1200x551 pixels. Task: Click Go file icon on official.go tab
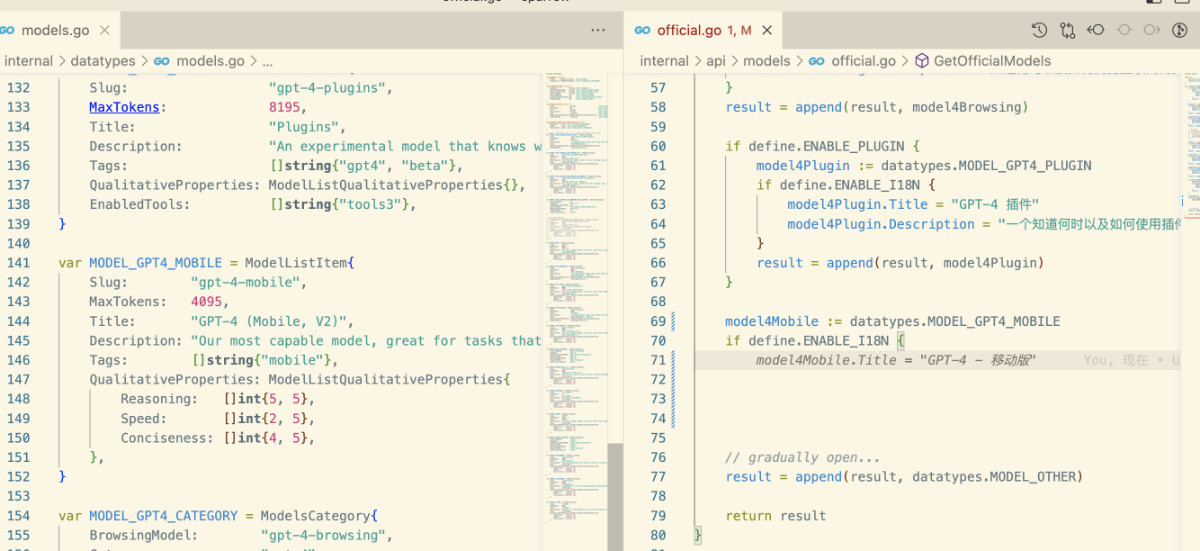642,31
